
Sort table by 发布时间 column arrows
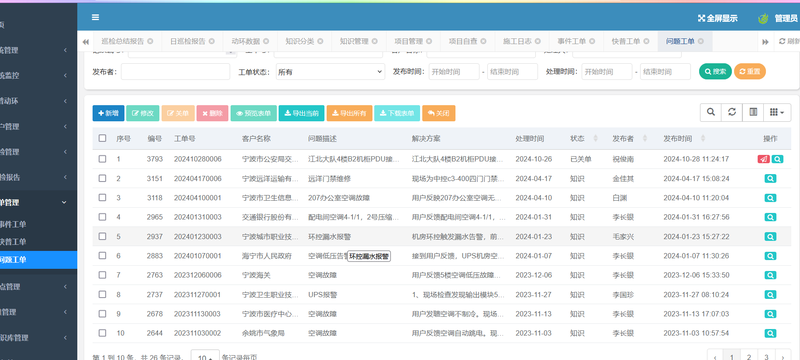704,139
